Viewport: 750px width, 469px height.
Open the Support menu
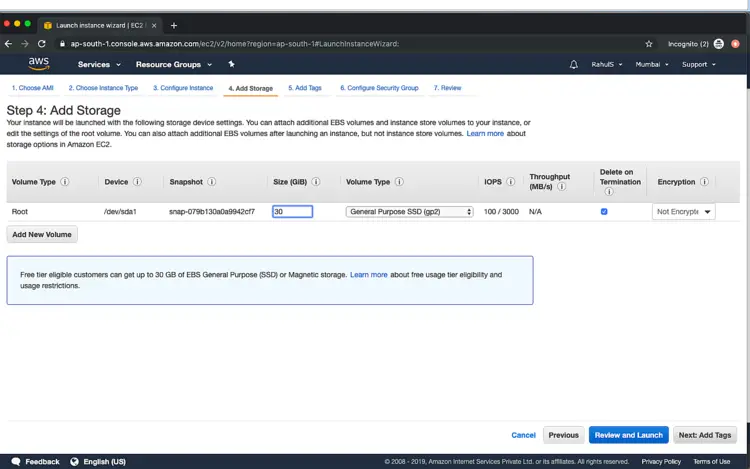click(x=698, y=65)
